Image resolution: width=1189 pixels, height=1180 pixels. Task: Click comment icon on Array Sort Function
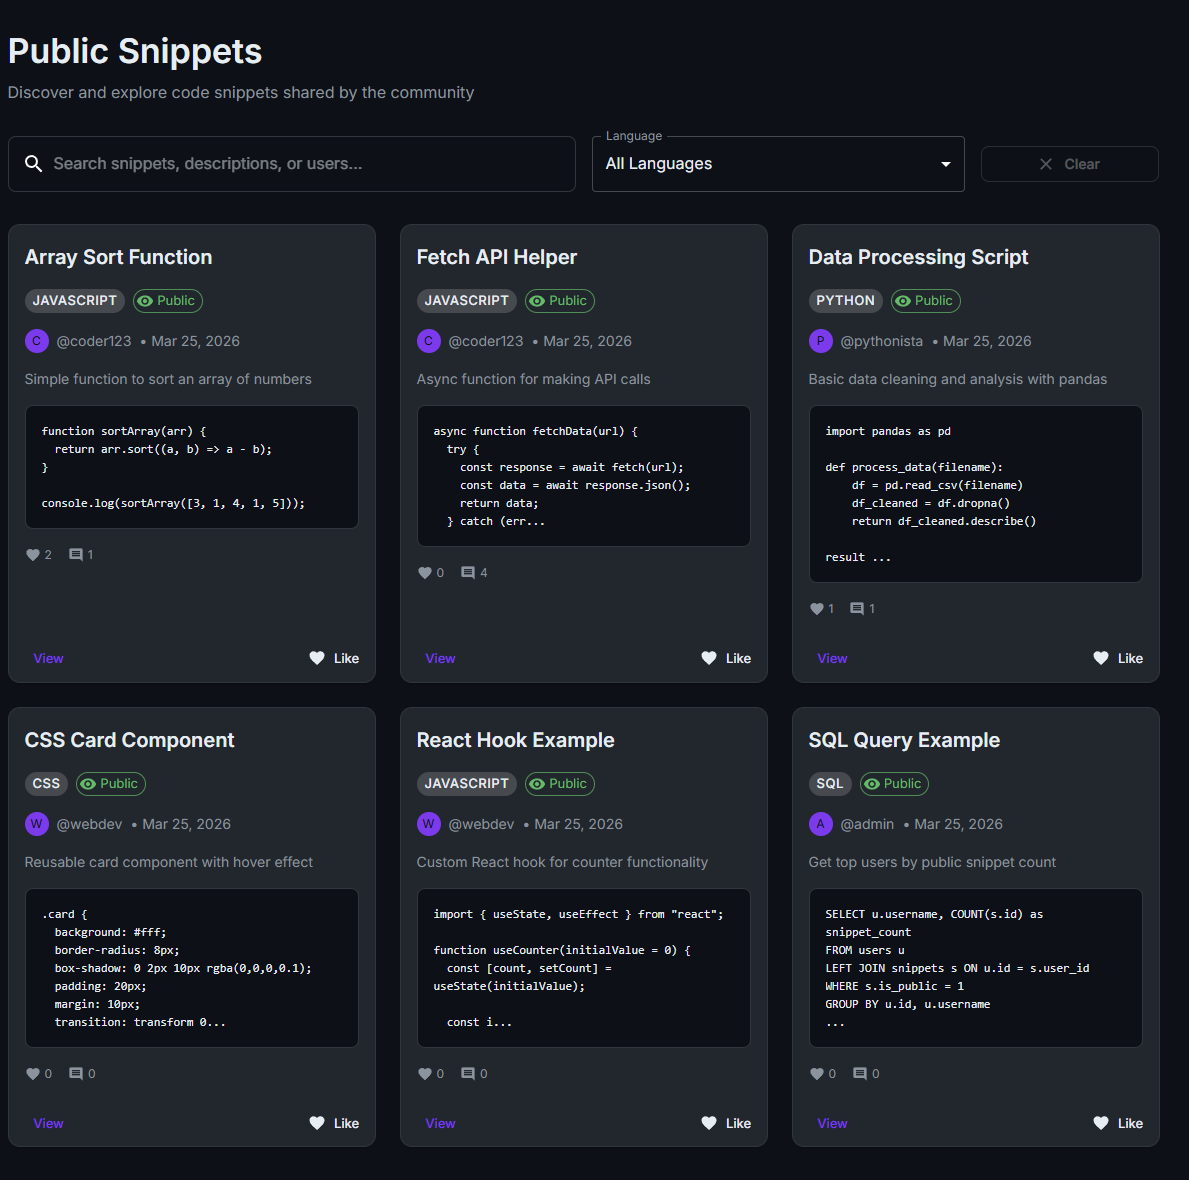76,555
